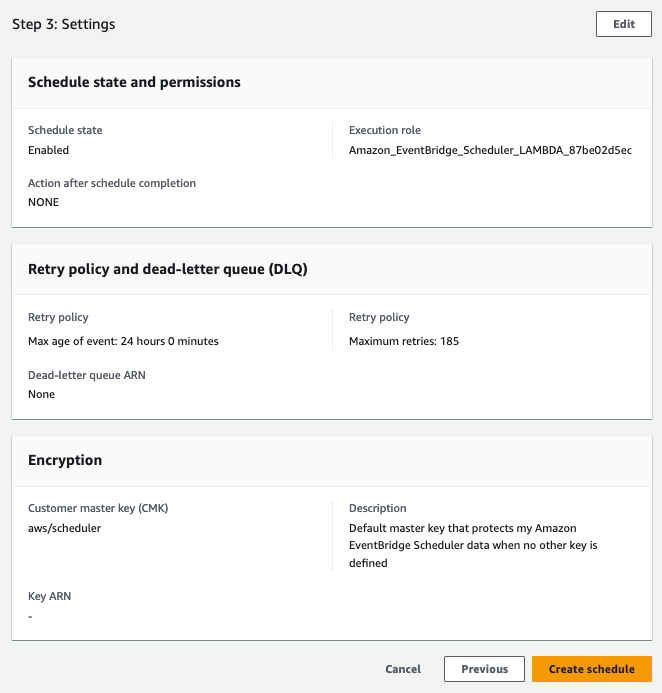Click the Enabled schedule state value
This screenshot has width=662, height=693.
pyautogui.click(x=48, y=150)
